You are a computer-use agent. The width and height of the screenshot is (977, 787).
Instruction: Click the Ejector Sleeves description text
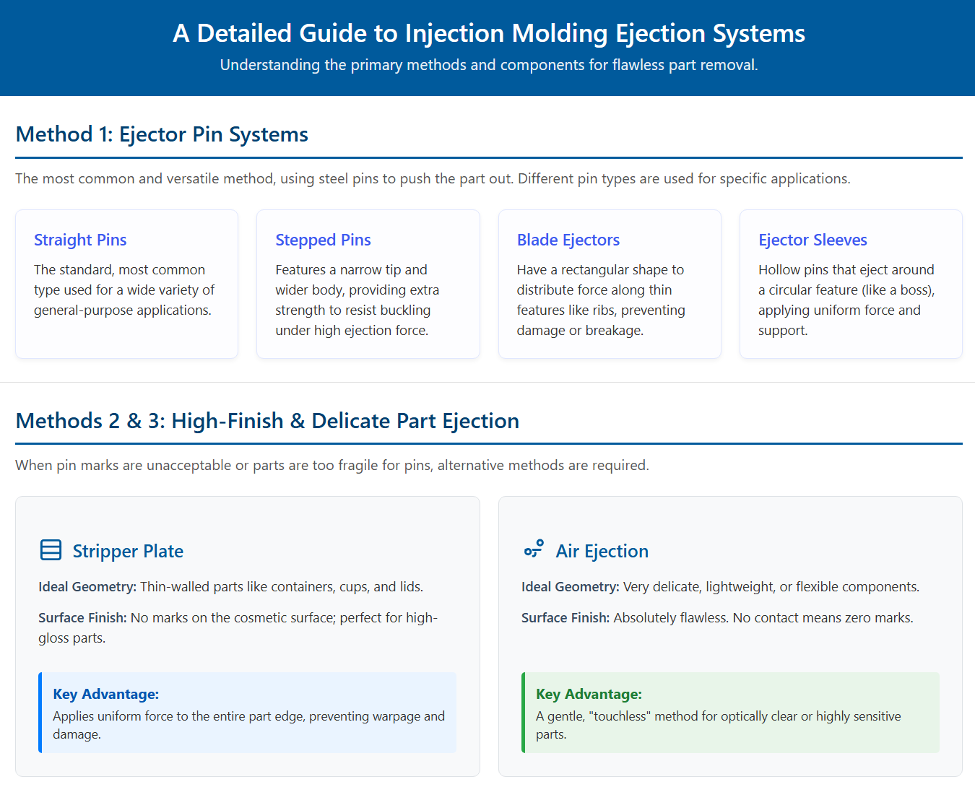[x=846, y=300]
